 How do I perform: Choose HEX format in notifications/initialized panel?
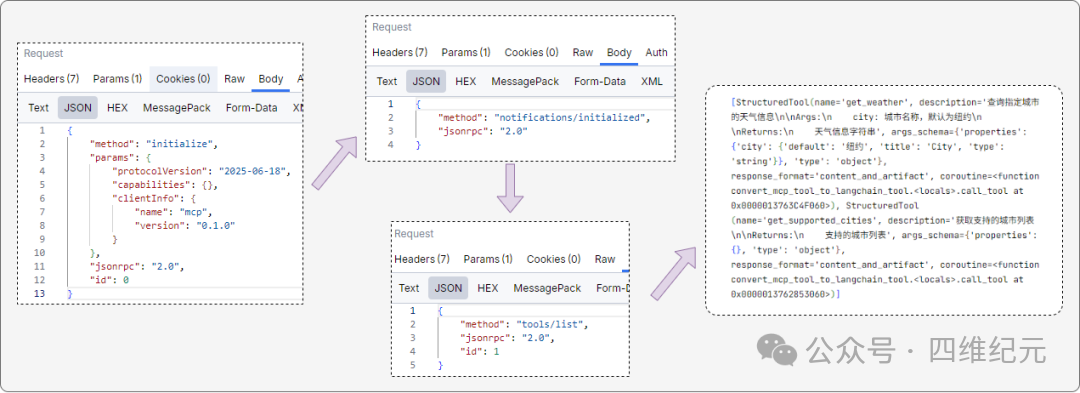point(466,81)
